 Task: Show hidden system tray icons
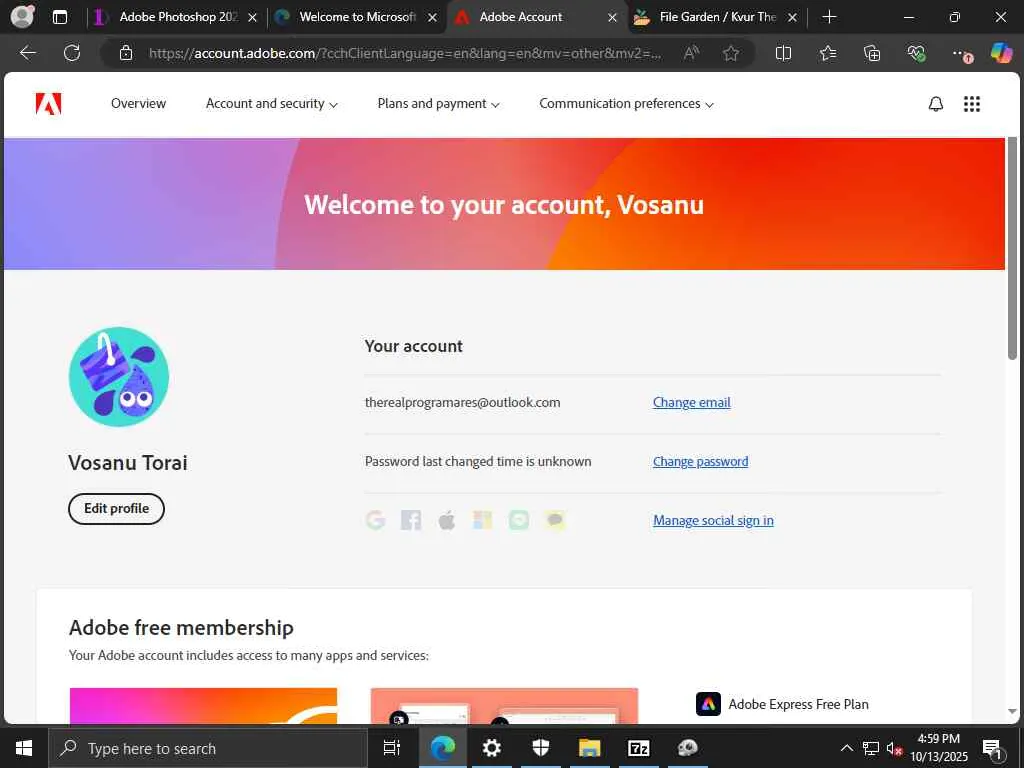(x=846, y=748)
